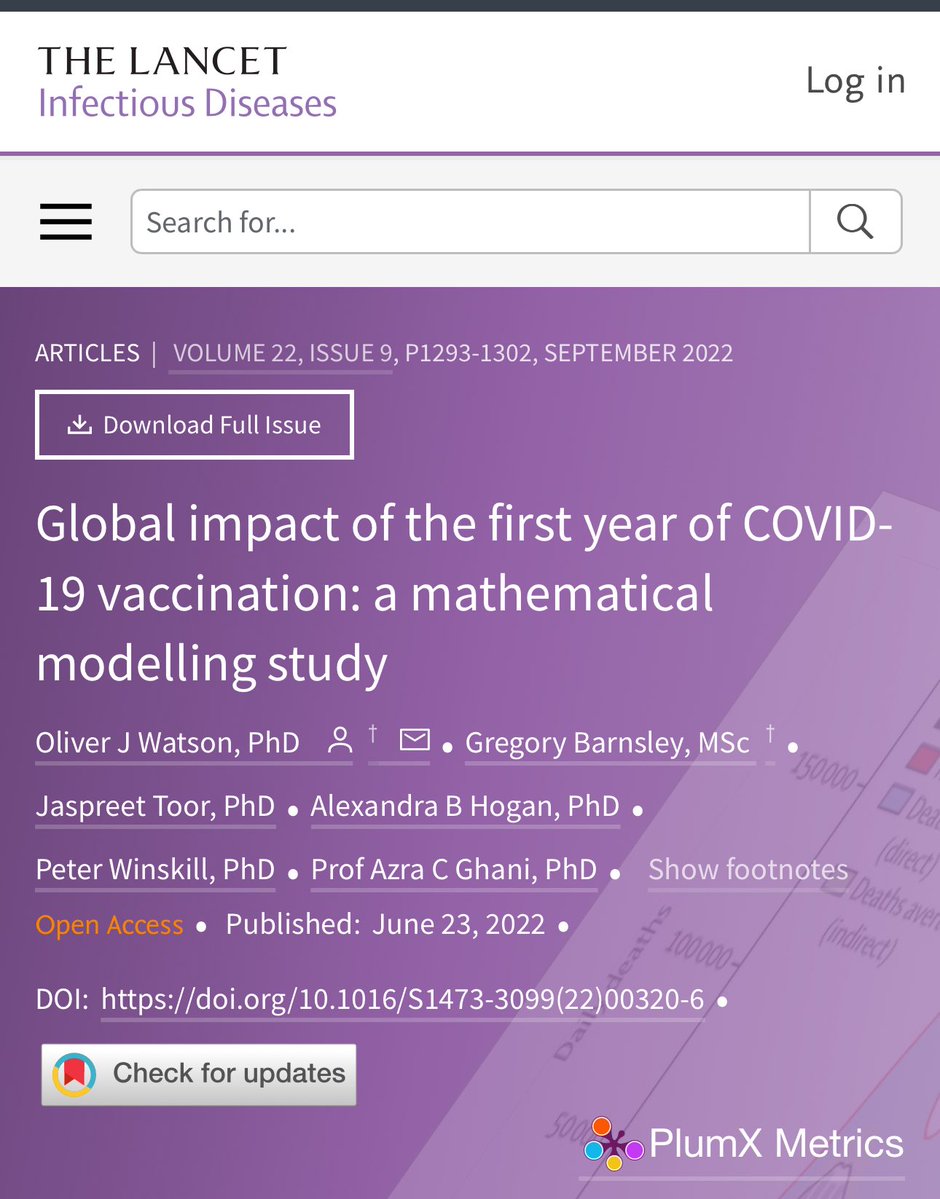Screen dimensions: 940x1199
Task: Open Alexandra B Hogan author details
Action: pos(465,807)
